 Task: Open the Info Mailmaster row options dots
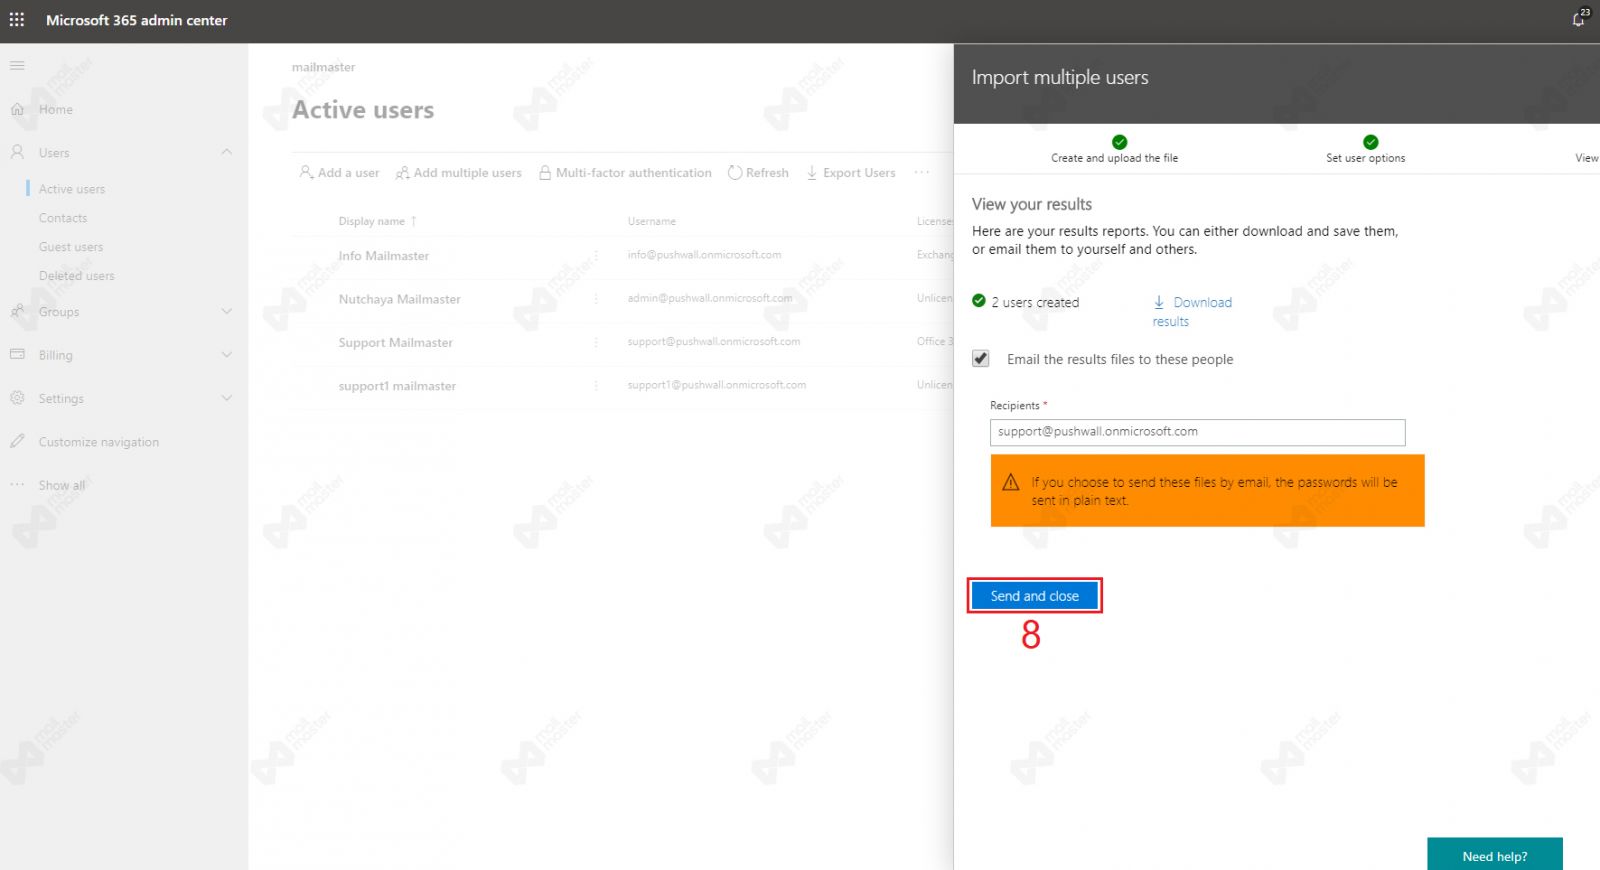(x=597, y=256)
